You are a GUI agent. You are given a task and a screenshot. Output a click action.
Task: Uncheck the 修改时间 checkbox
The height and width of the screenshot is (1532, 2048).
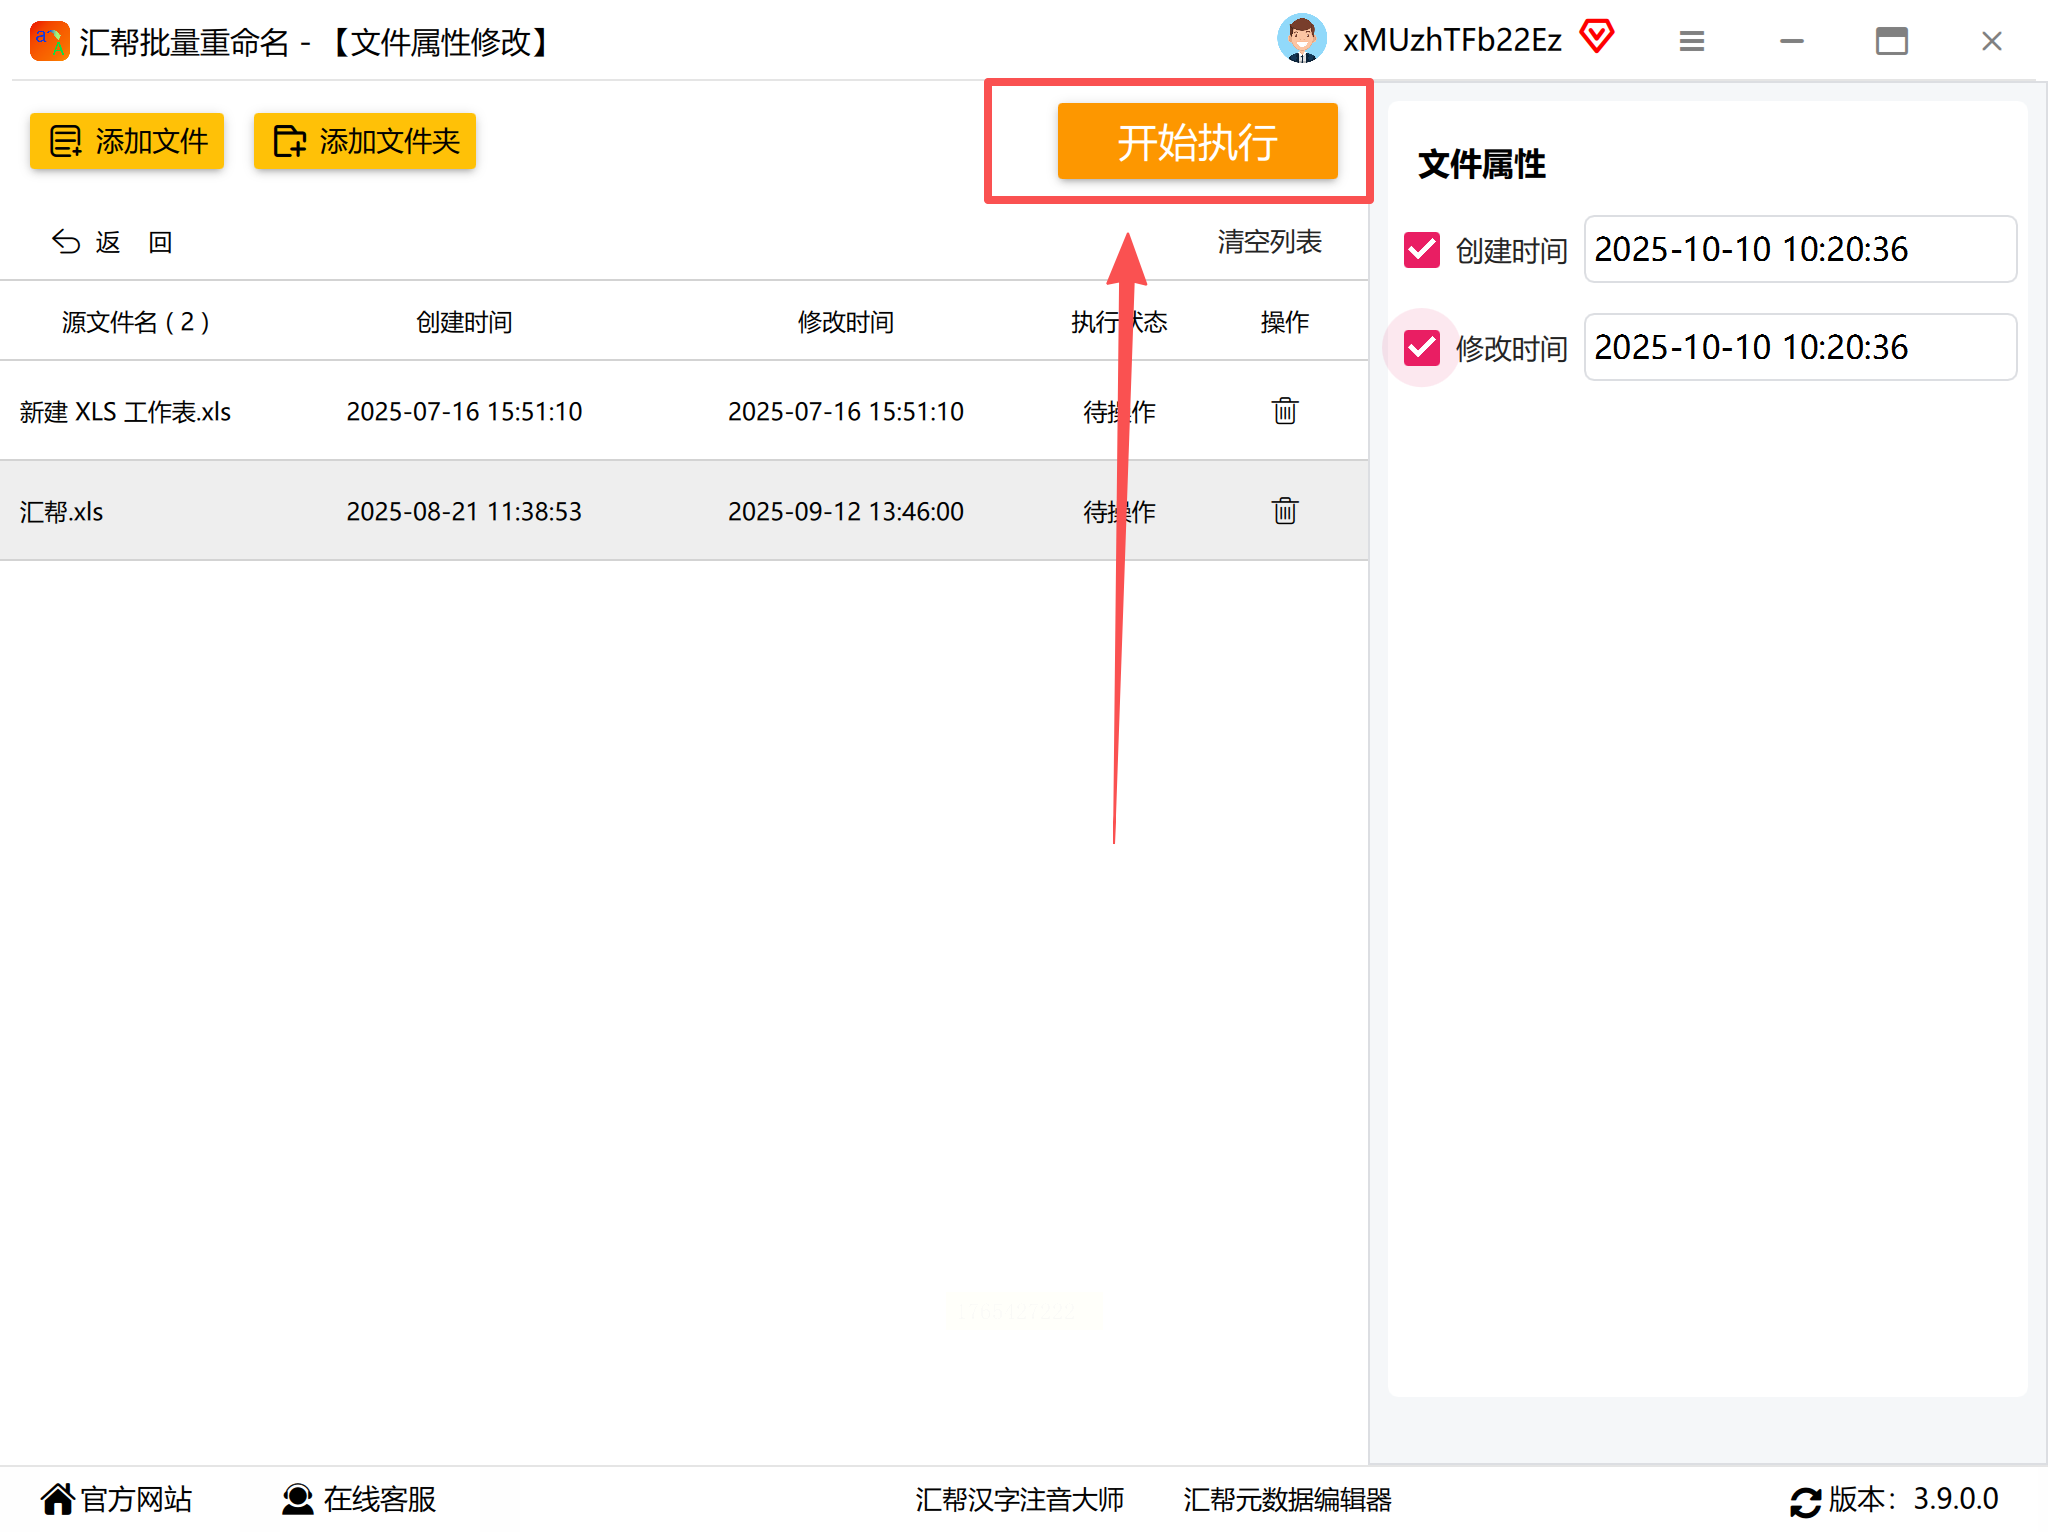point(1421,347)
